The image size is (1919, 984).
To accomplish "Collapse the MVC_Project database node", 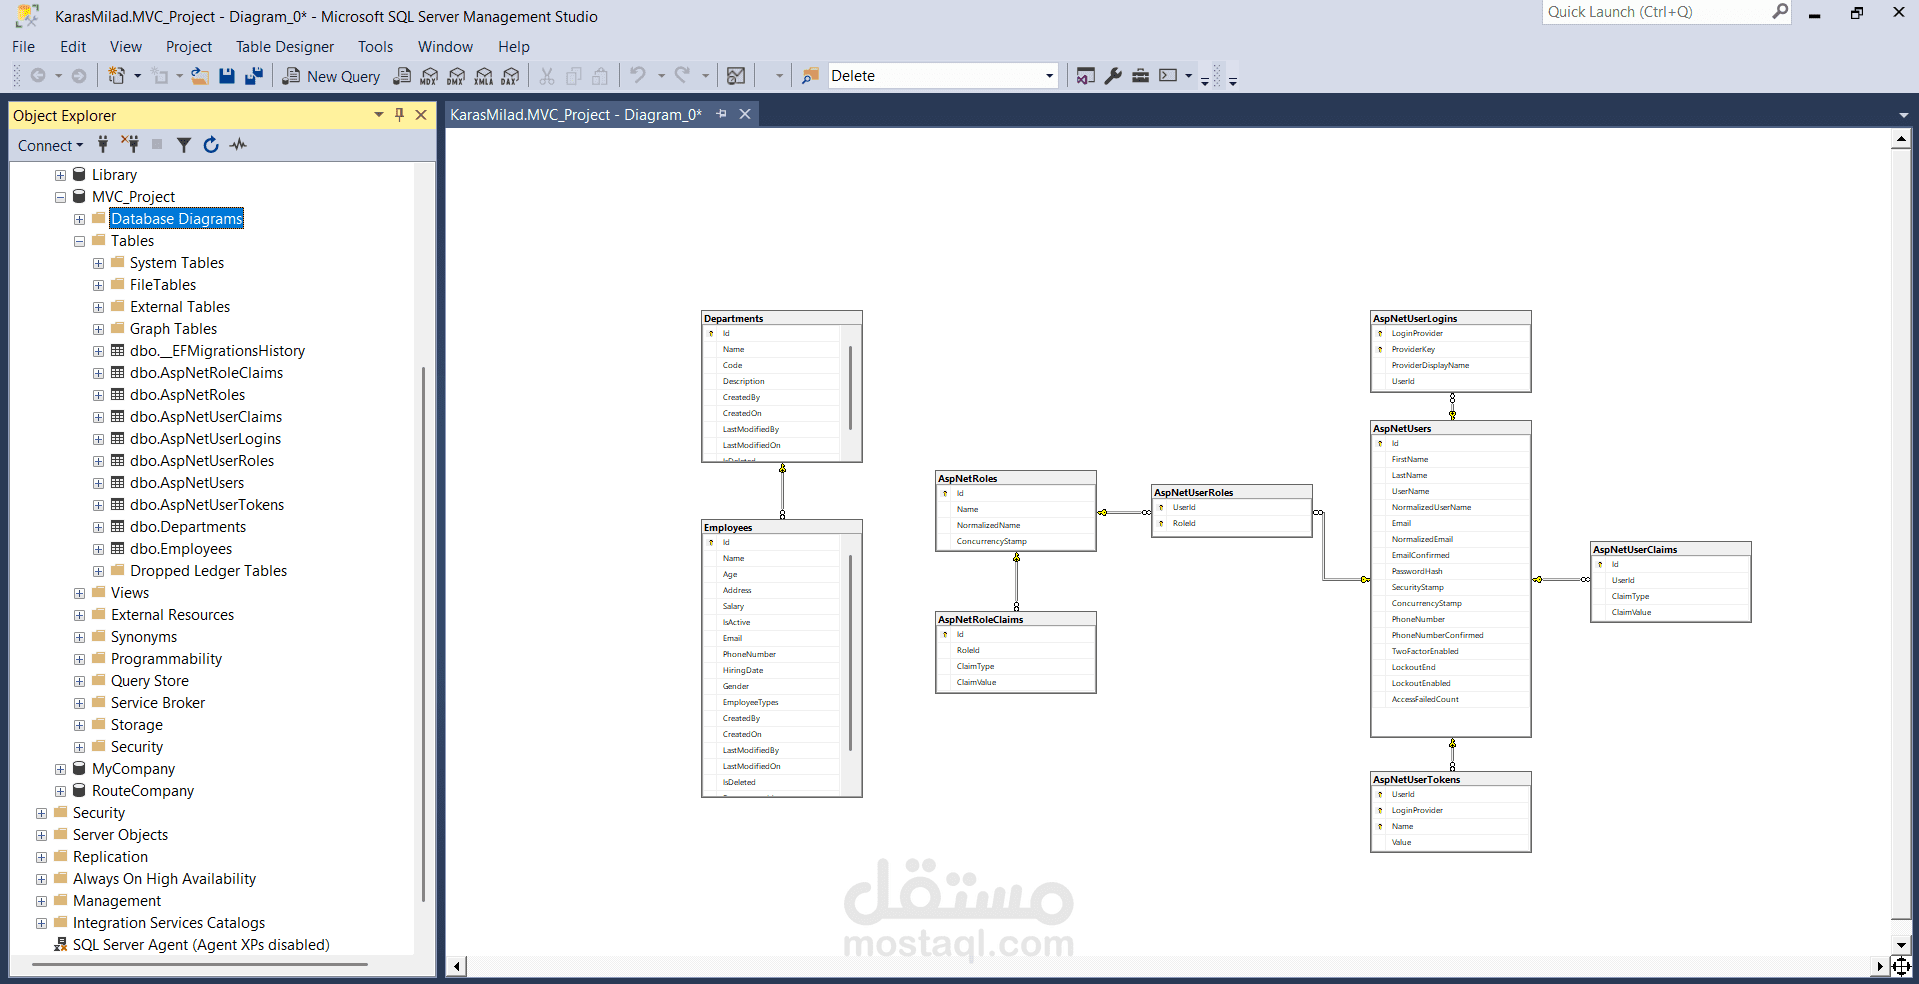I will click(x=60, y=197).
